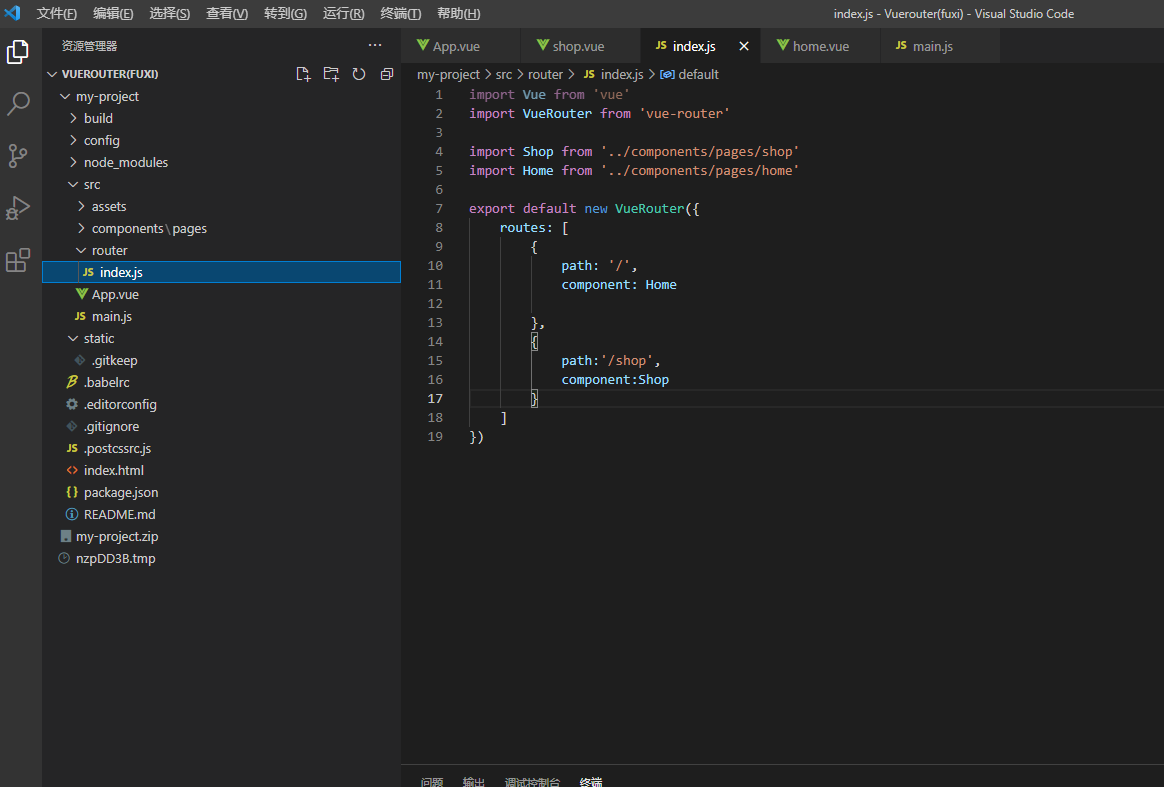Open the Explorer view in activity bar
The width and height of the screenshot is (1164, 787).
18,52
